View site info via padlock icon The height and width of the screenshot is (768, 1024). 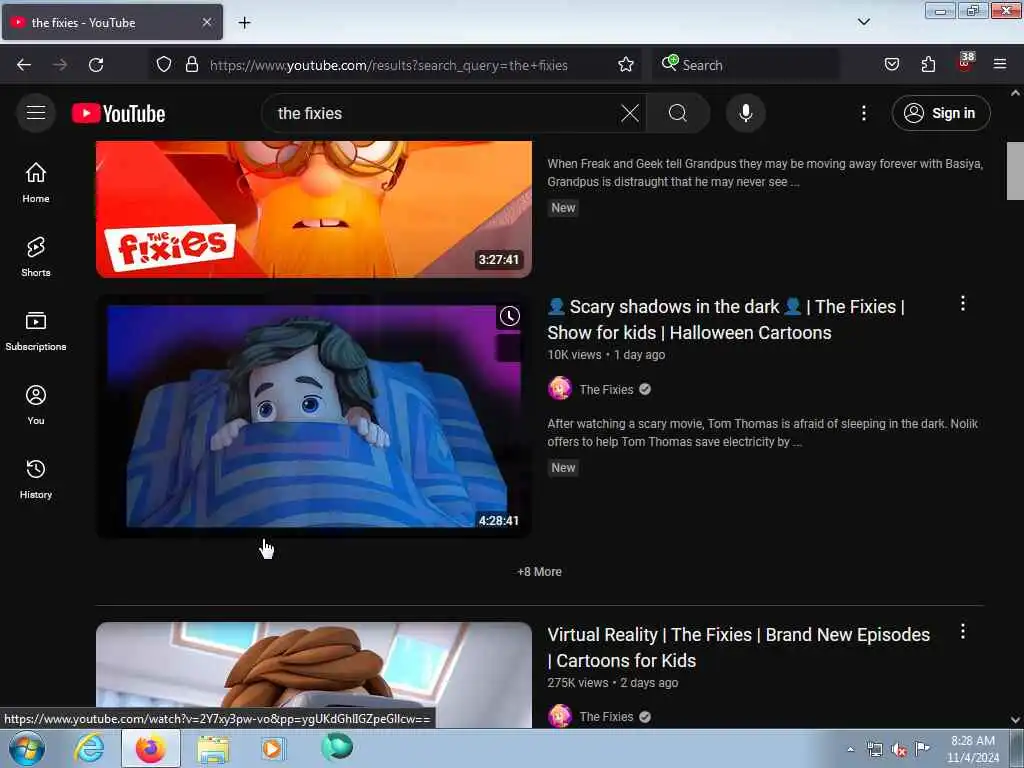coord(191,65)
